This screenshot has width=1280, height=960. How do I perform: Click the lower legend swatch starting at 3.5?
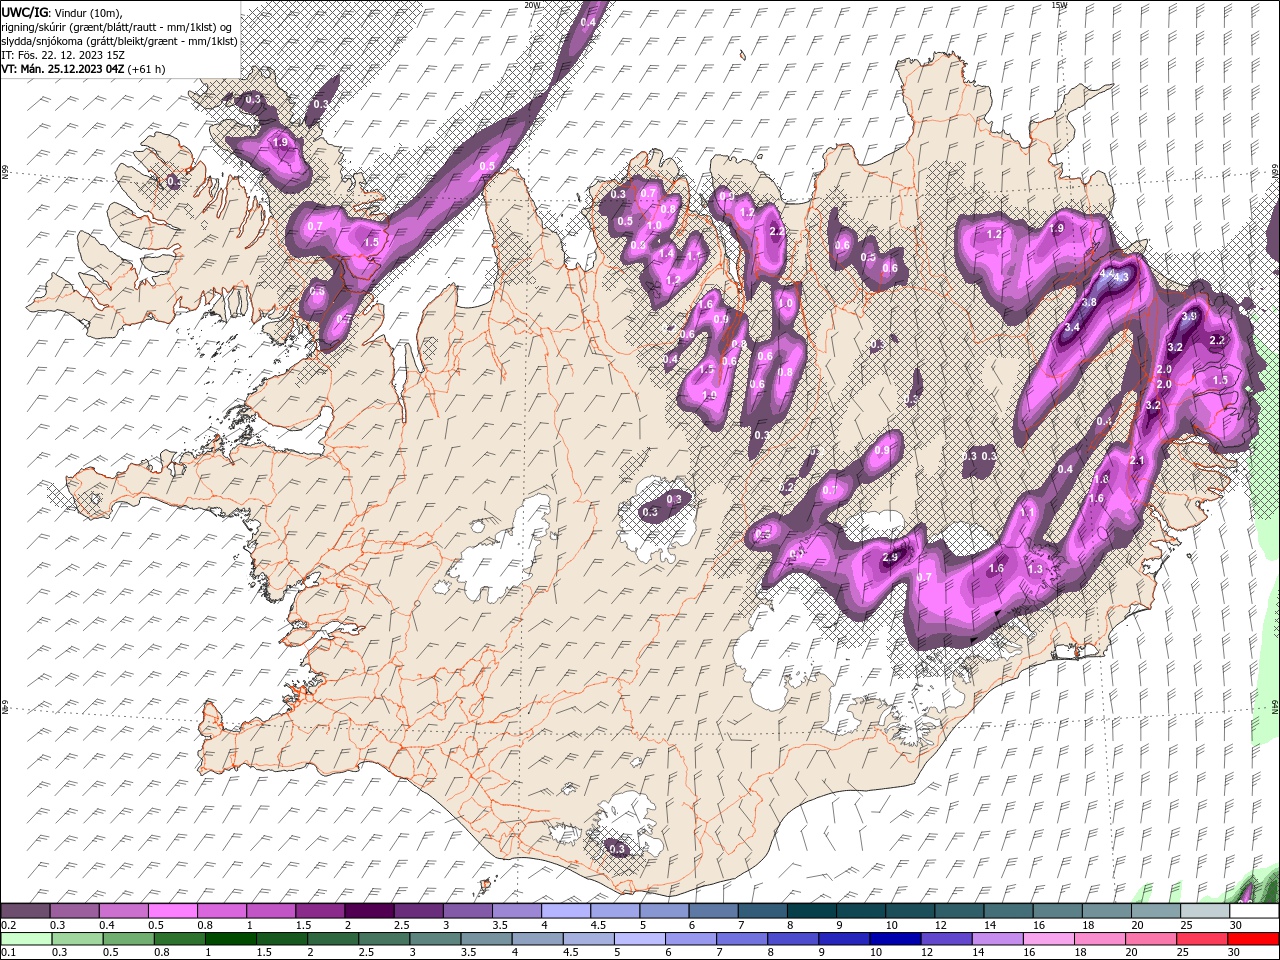point(487,939)
